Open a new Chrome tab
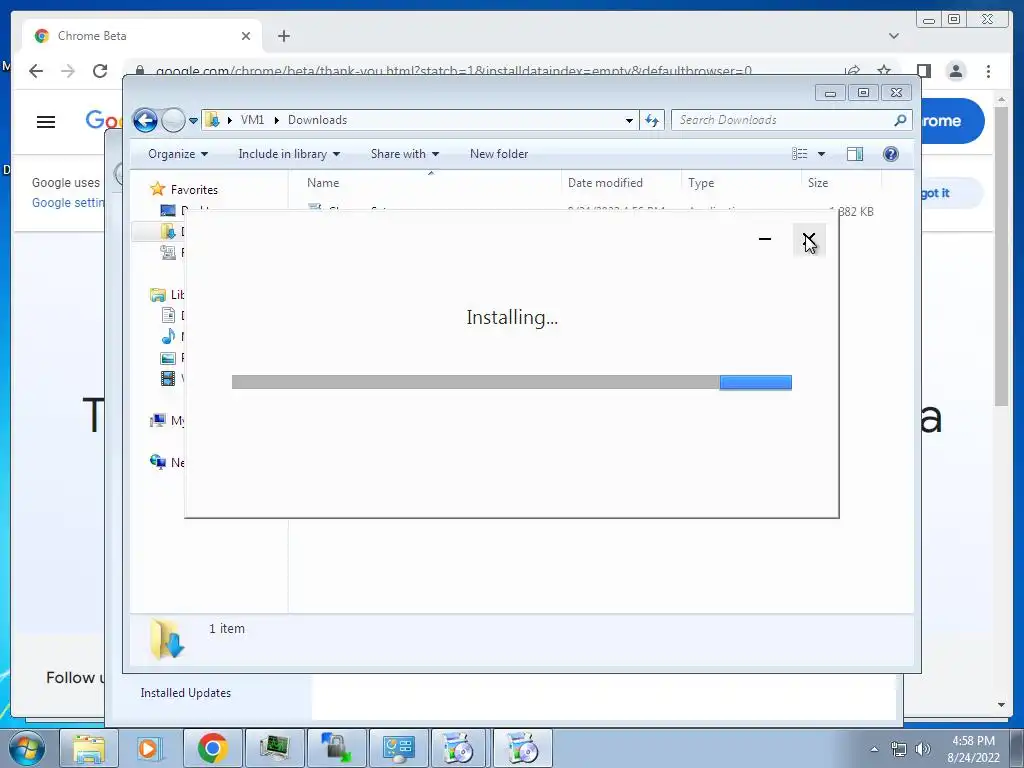 tap(283, 36)
